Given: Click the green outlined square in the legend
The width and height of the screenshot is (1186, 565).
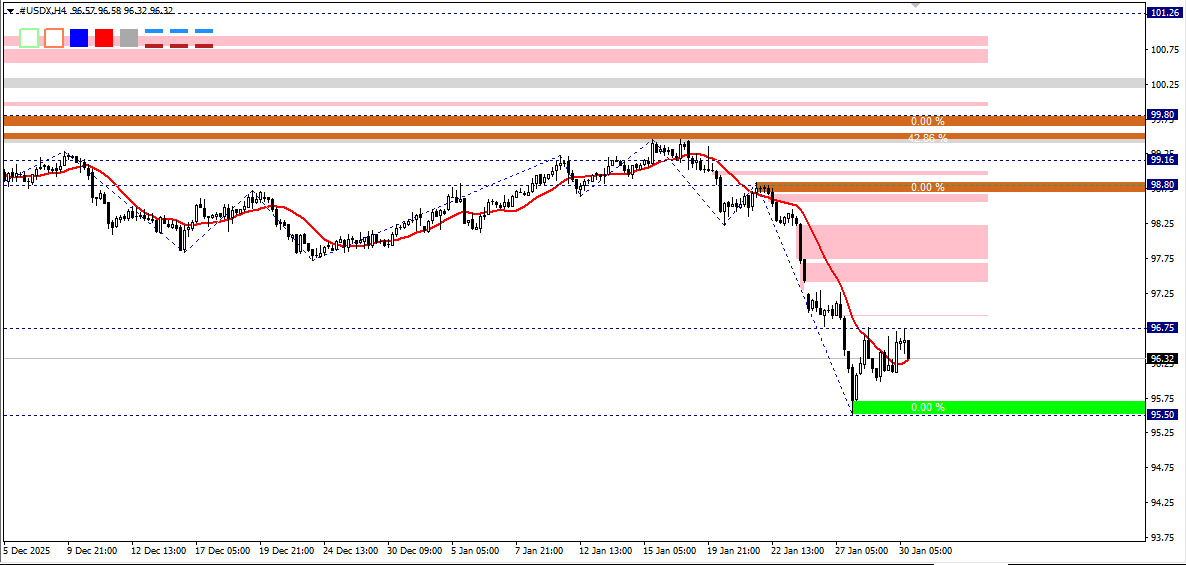Looking at the screenshot, I should tap(29, 38).
